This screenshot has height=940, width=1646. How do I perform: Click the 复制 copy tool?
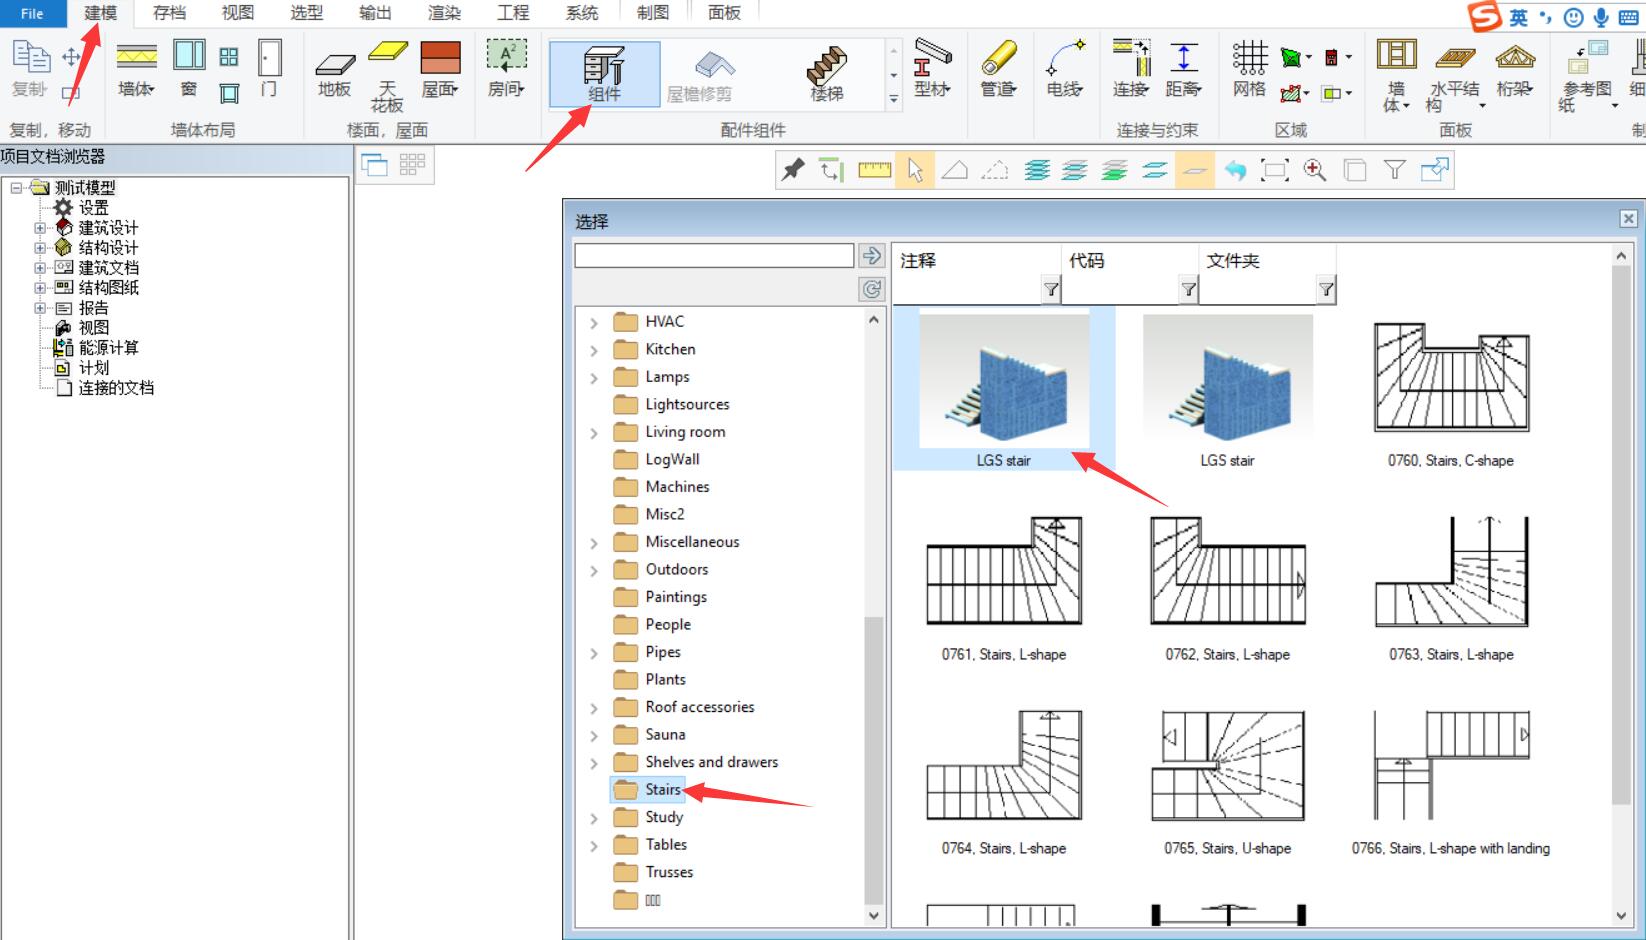tap(30, 69)
